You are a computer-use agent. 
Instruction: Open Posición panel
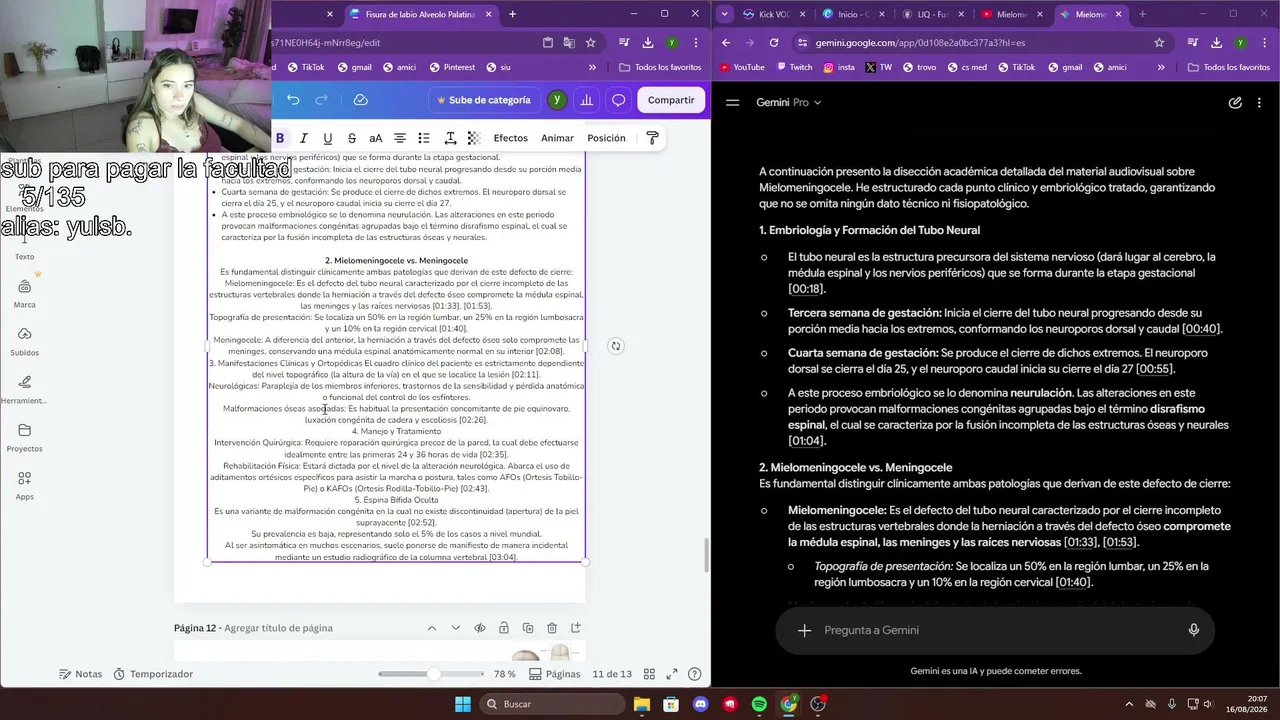pos(606,138)
